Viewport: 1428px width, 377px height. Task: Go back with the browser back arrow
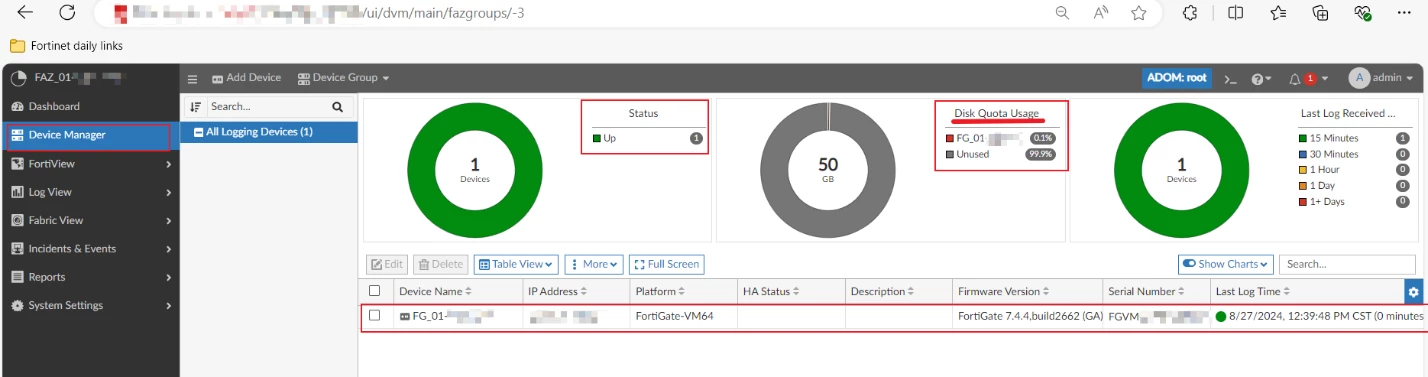25,13
